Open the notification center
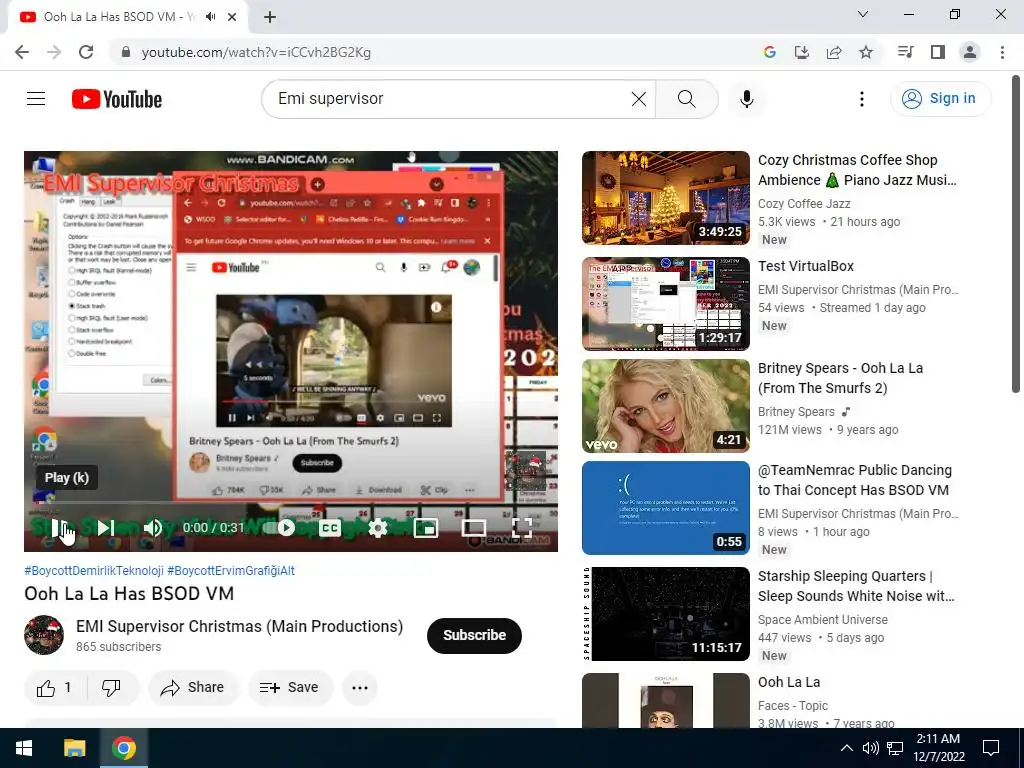The height and width of the screenshot is (768, 1024). (x=991, y=748)
